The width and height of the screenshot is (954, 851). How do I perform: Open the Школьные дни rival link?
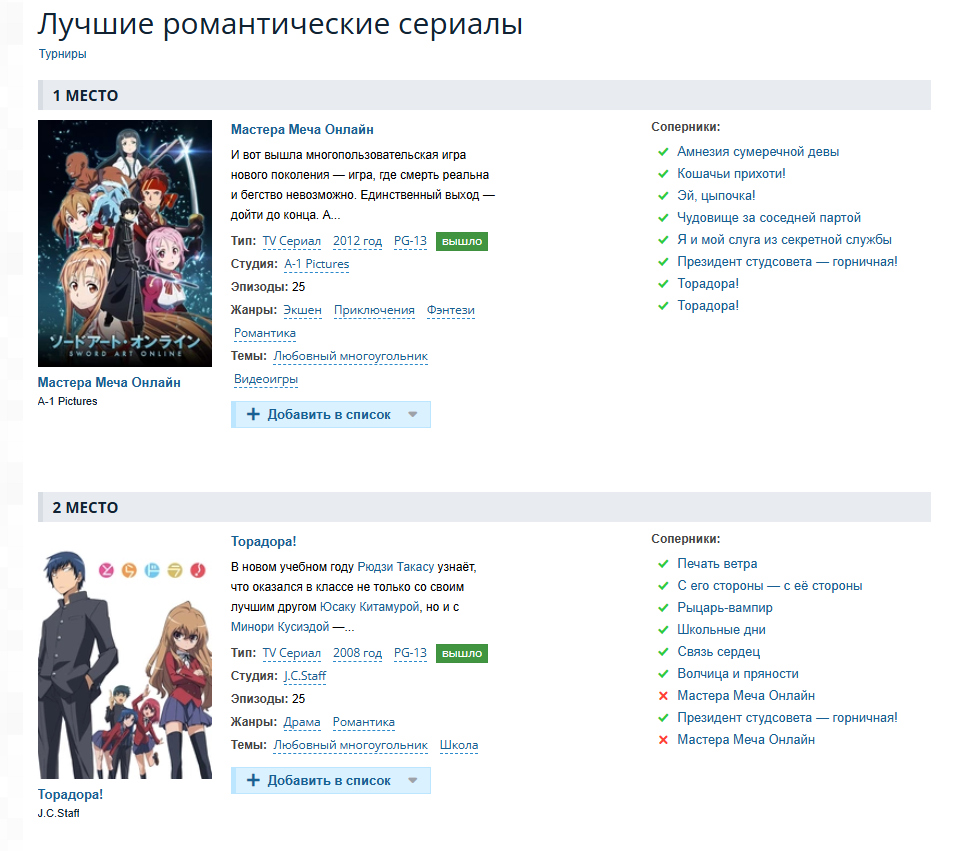(722, 630)
